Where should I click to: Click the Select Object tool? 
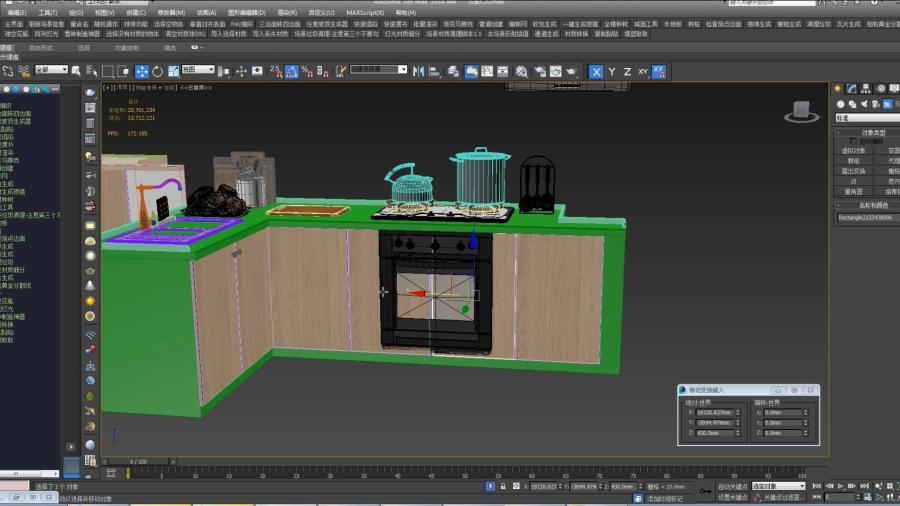coord(76,71)
